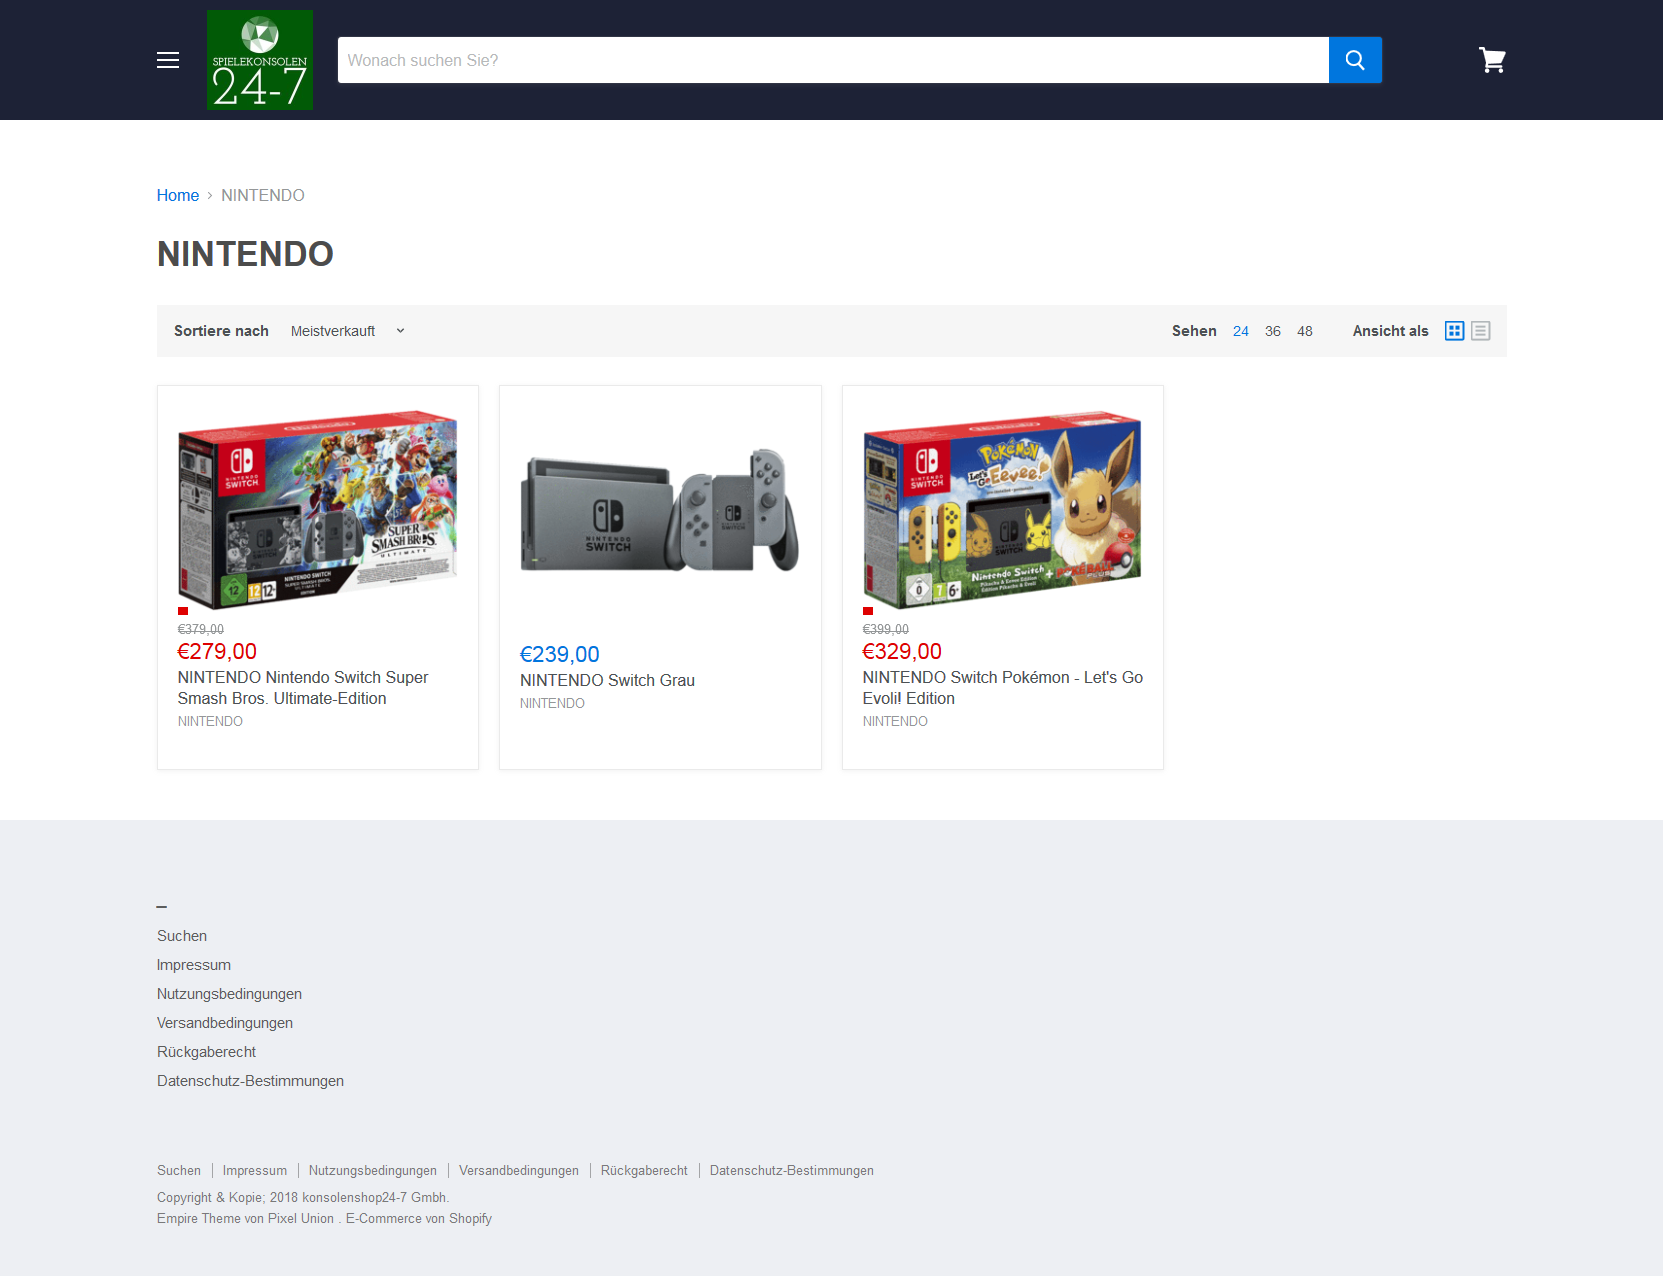This screenshot has height=1276, width=1663.
Task: Click the crossed-out €379,00 price
Action: pyautogui.click(x=201, y=629)
